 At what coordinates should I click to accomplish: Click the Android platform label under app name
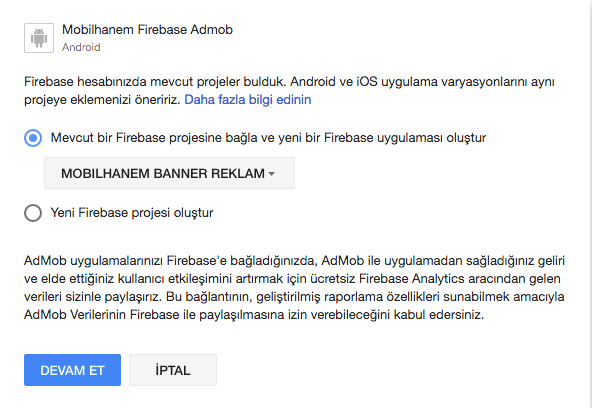click(x=81, y=47)
